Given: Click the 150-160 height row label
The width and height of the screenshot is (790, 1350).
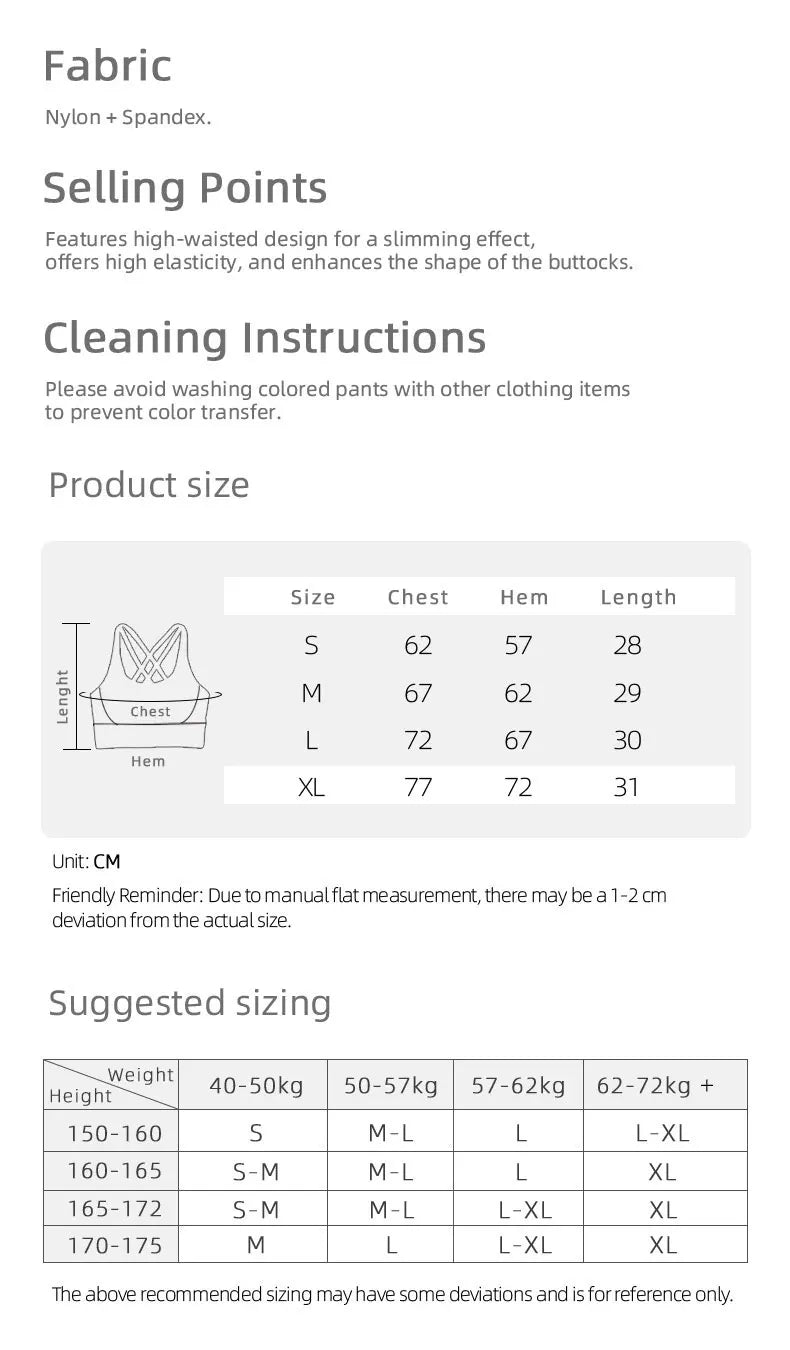Looking at the screenshot, I should pyautogui.click(x=114, y=1133).
